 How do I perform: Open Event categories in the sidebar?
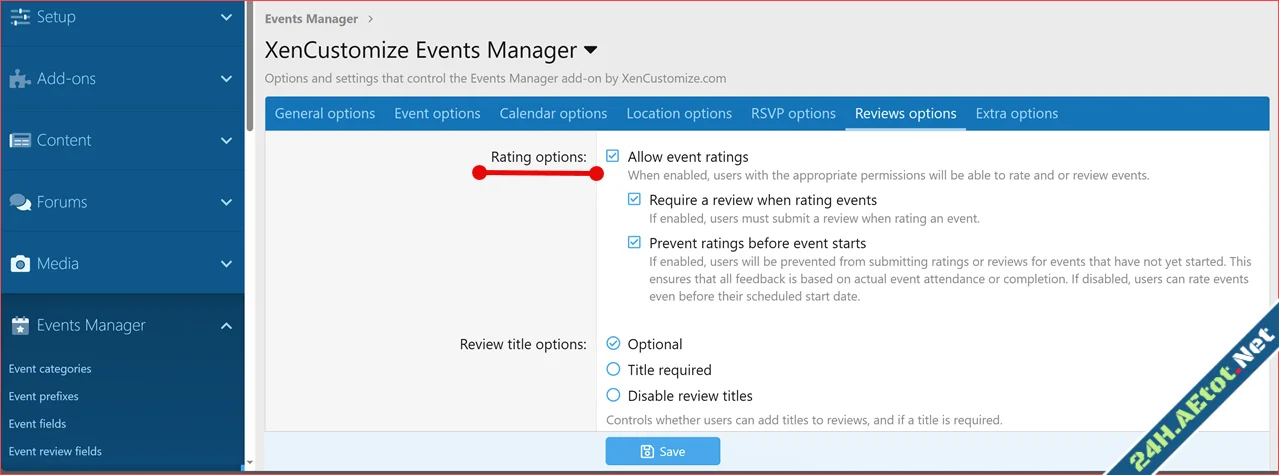(50, 369)
